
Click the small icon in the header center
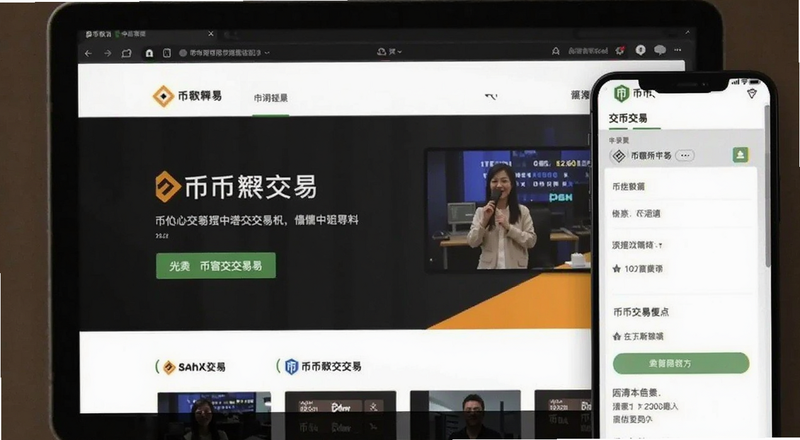491,96
